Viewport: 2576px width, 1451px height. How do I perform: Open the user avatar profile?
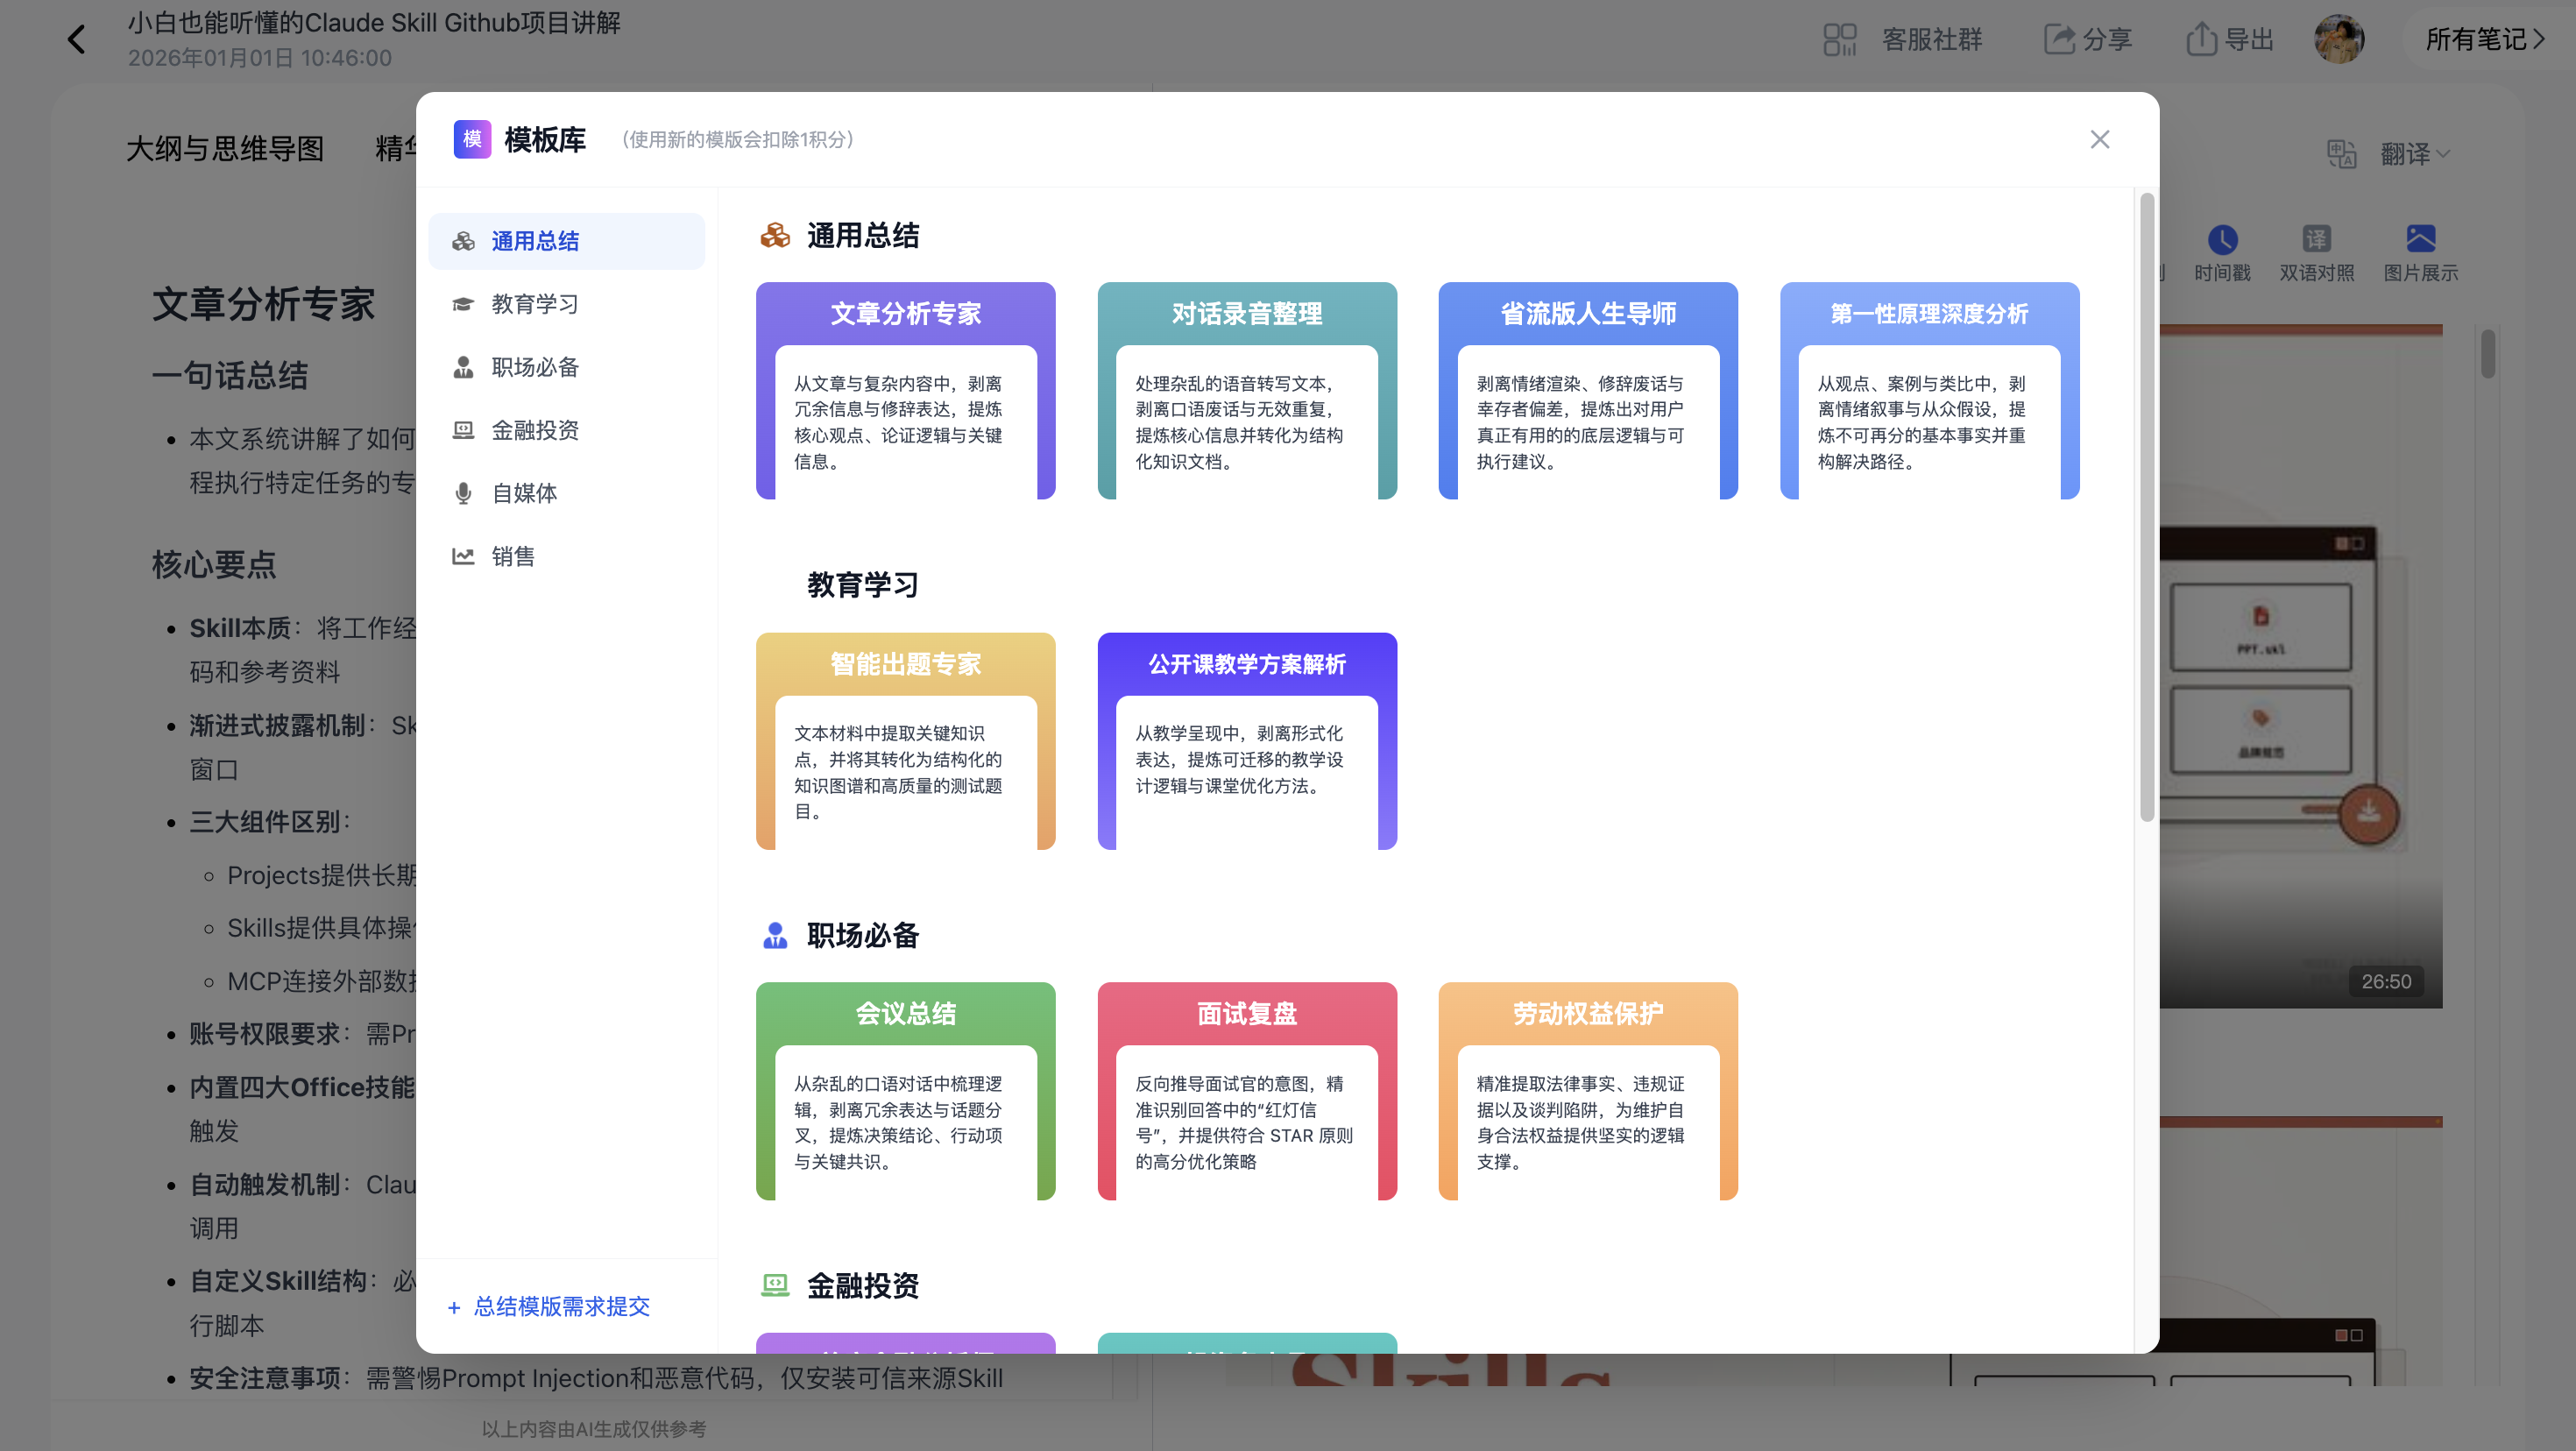click(x=2339, y=39)
